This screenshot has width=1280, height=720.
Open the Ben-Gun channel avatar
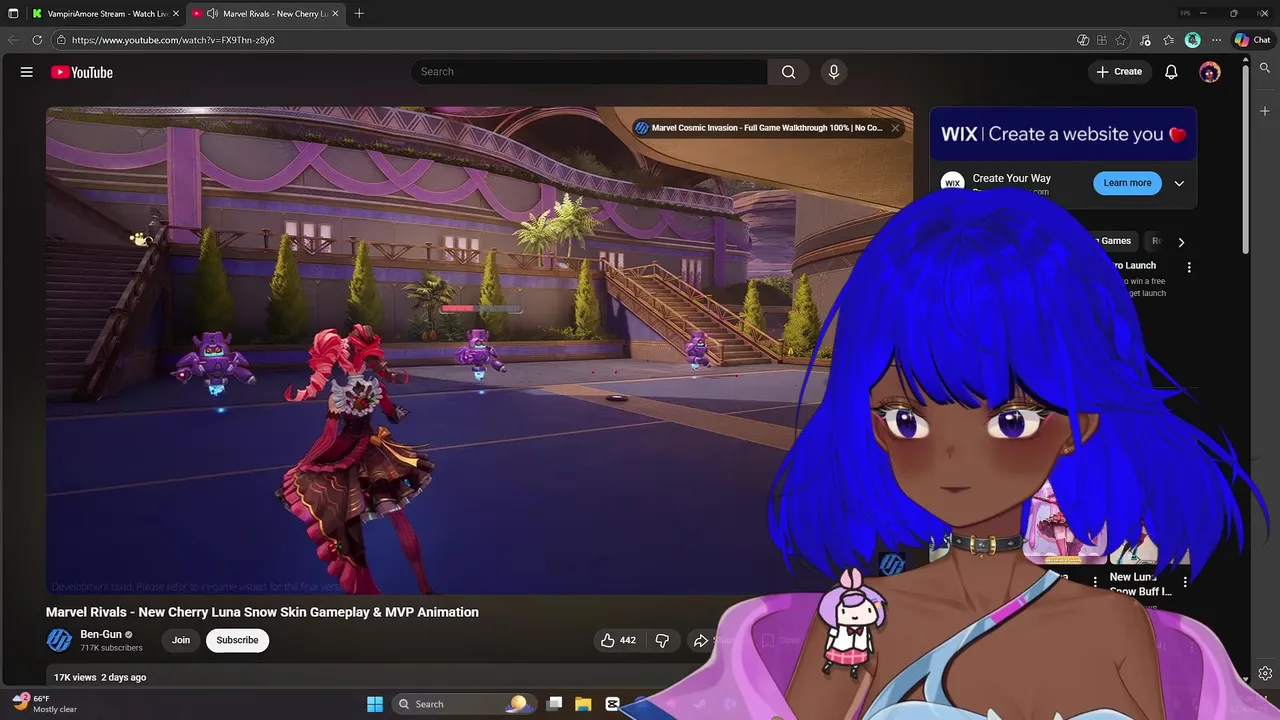pyautogui.click(x=60, y=640)
